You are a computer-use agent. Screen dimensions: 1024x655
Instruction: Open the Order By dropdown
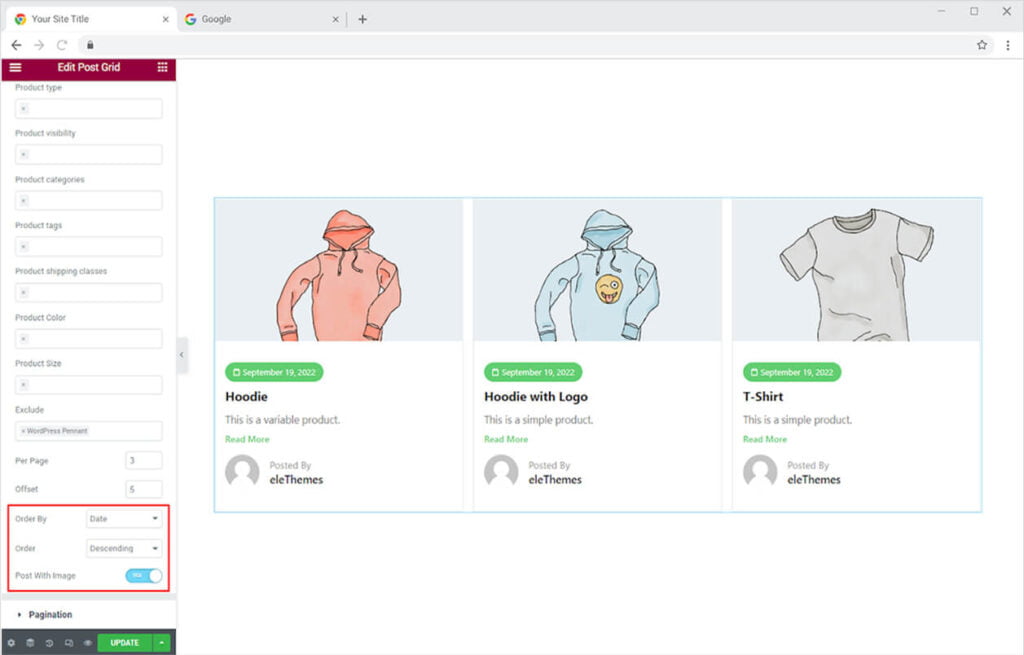[x=124, y=519]
